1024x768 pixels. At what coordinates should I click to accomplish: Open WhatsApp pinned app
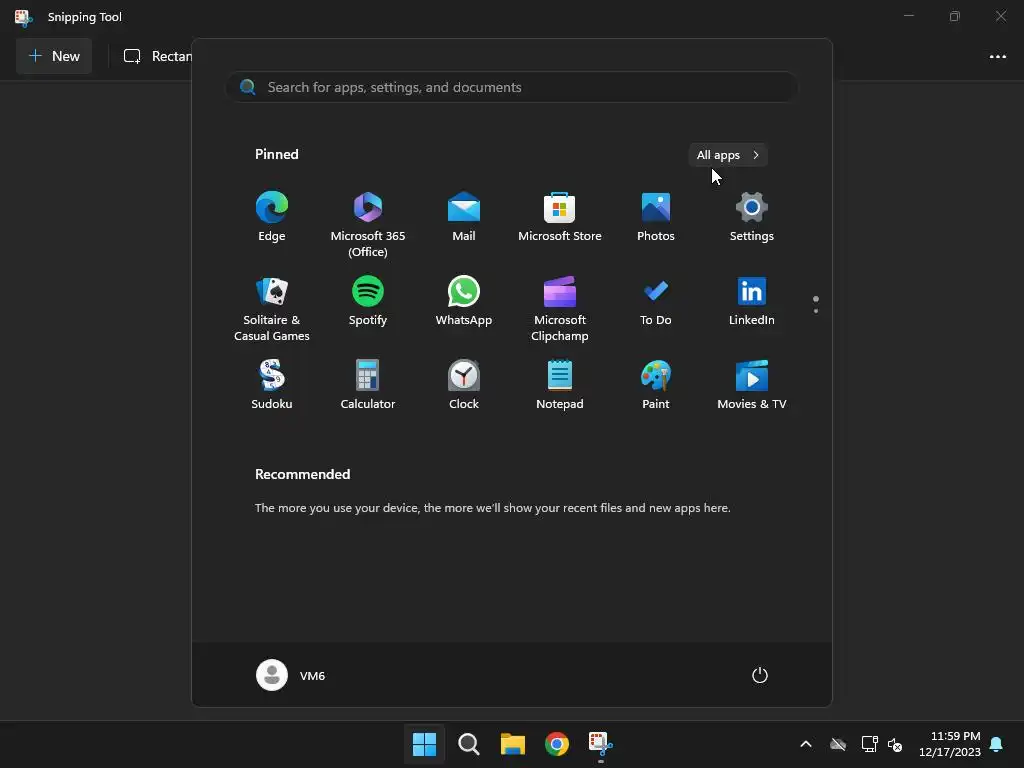click(x=464, y=302)
